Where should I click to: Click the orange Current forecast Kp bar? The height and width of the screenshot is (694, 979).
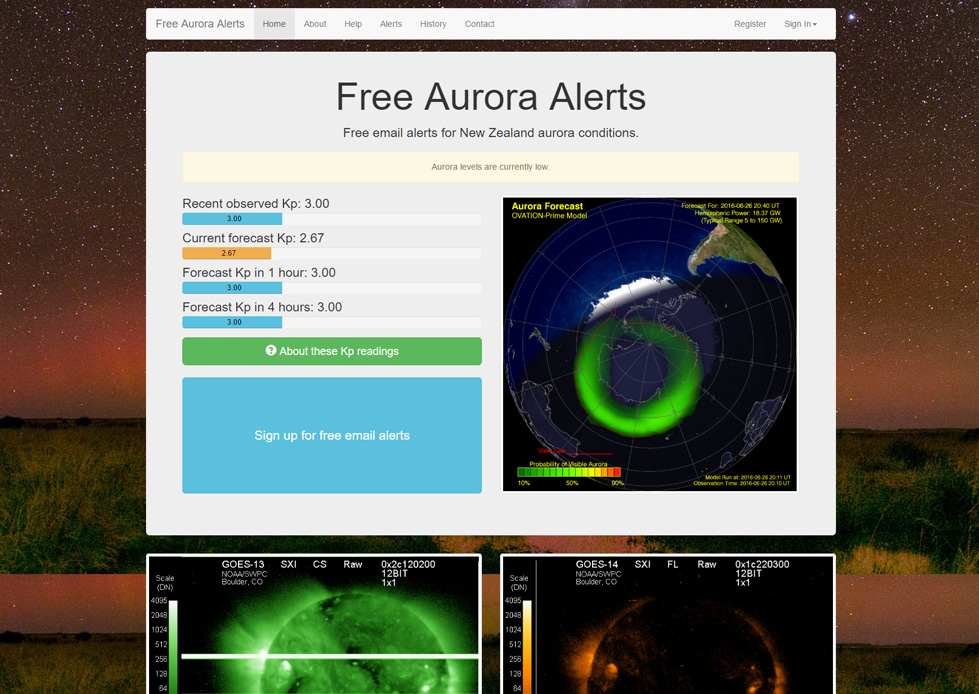(x=227, y=253)
